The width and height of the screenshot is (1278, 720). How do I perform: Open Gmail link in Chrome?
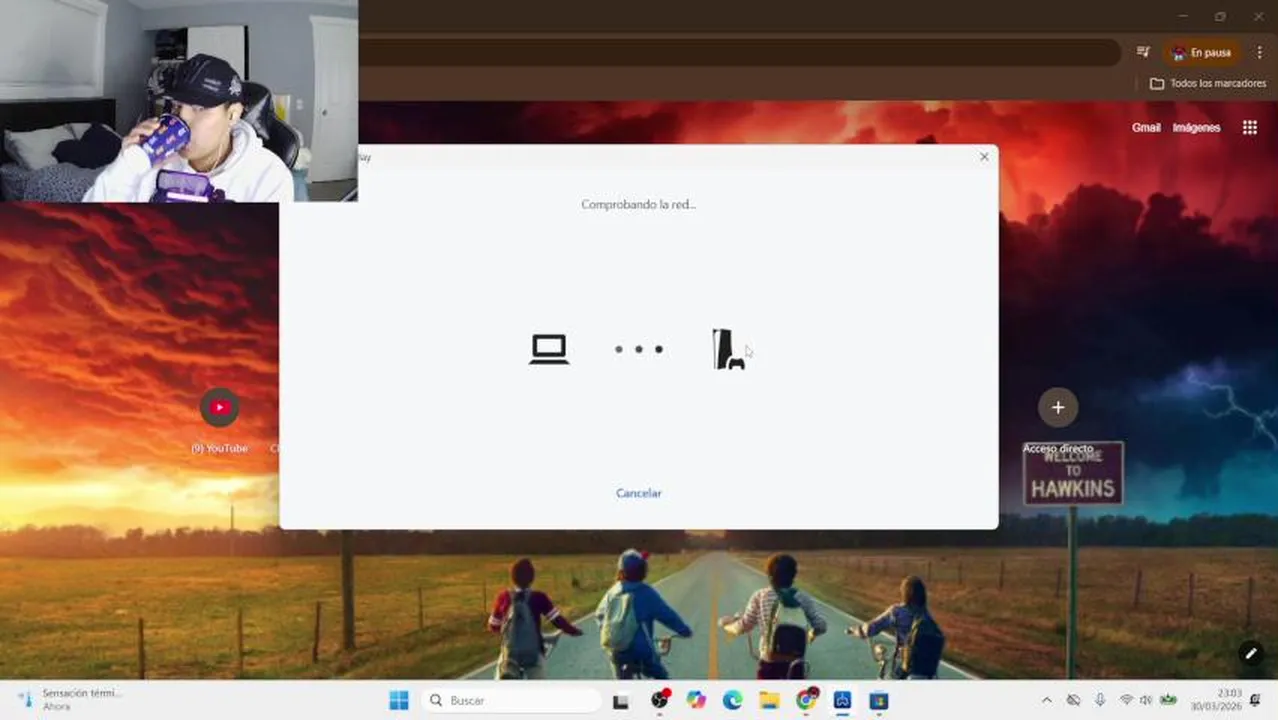1146,128
